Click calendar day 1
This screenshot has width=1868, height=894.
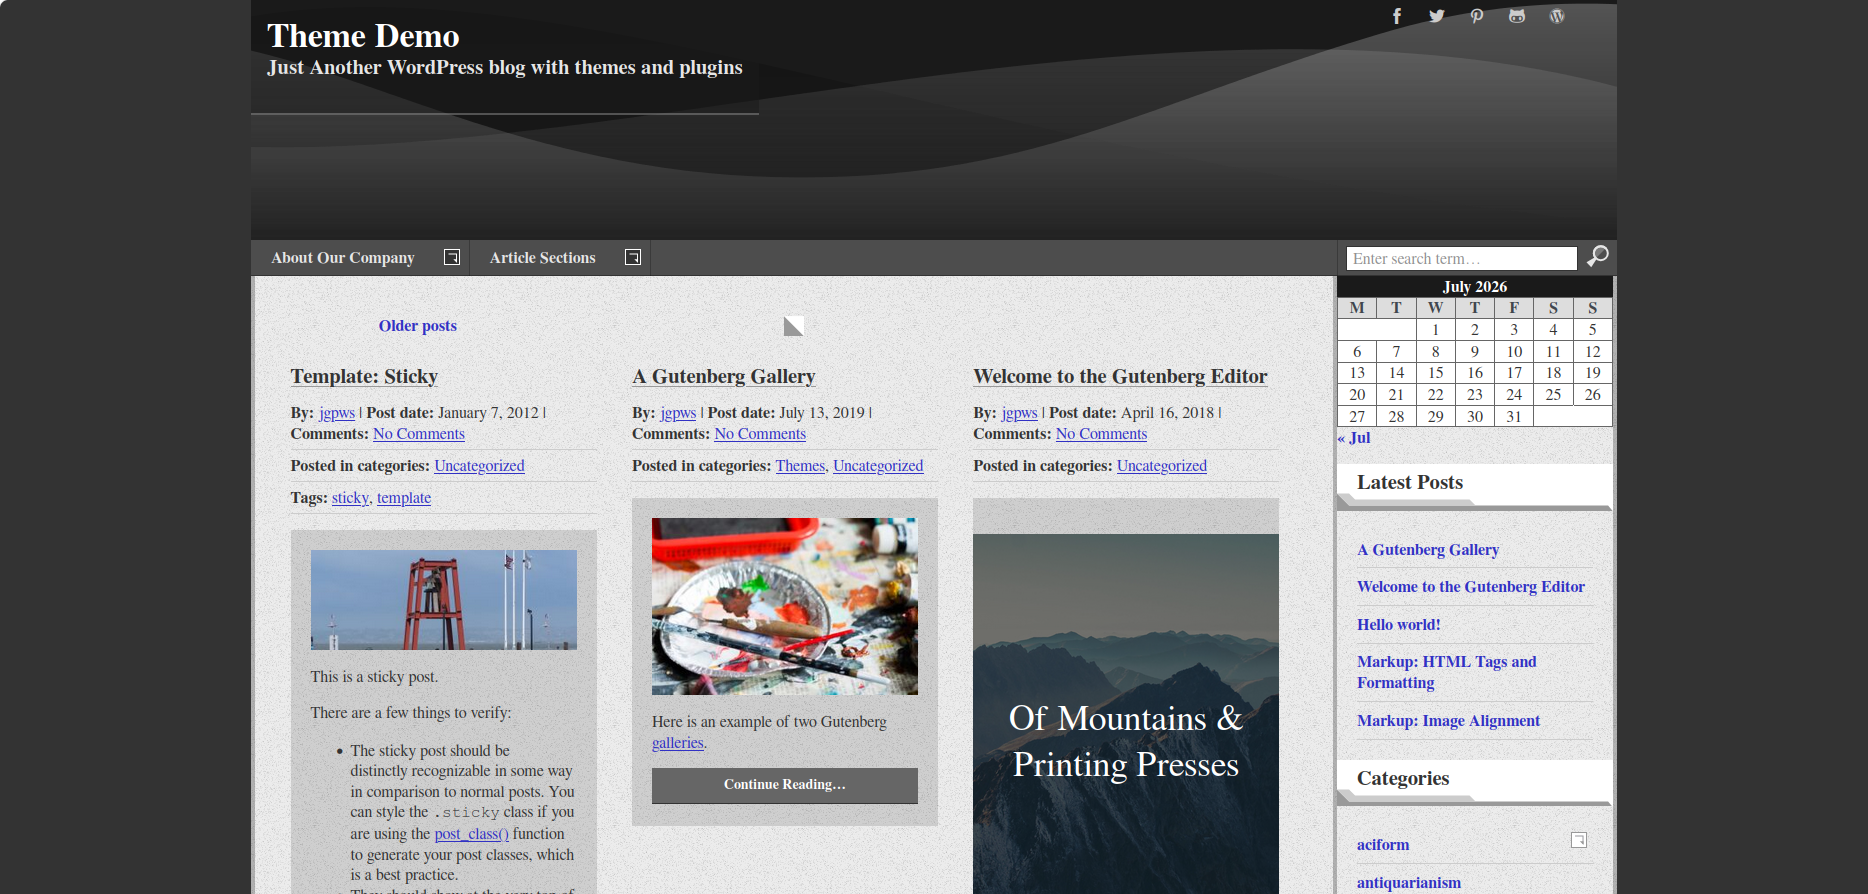pyautogui.click(x=1436, y=330)
